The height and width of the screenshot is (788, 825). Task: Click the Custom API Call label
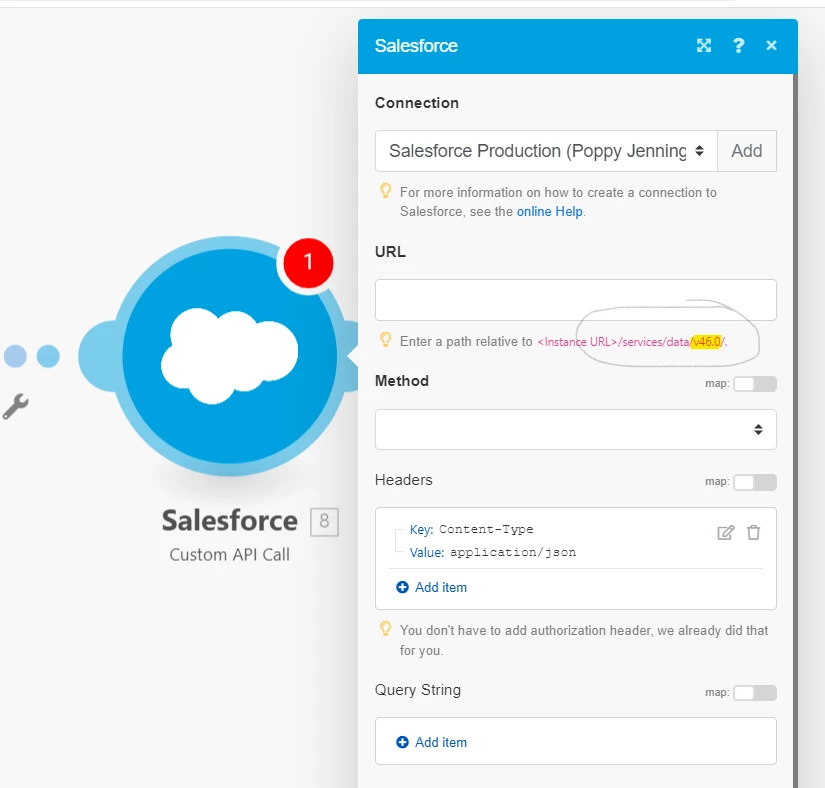point(229,554)
